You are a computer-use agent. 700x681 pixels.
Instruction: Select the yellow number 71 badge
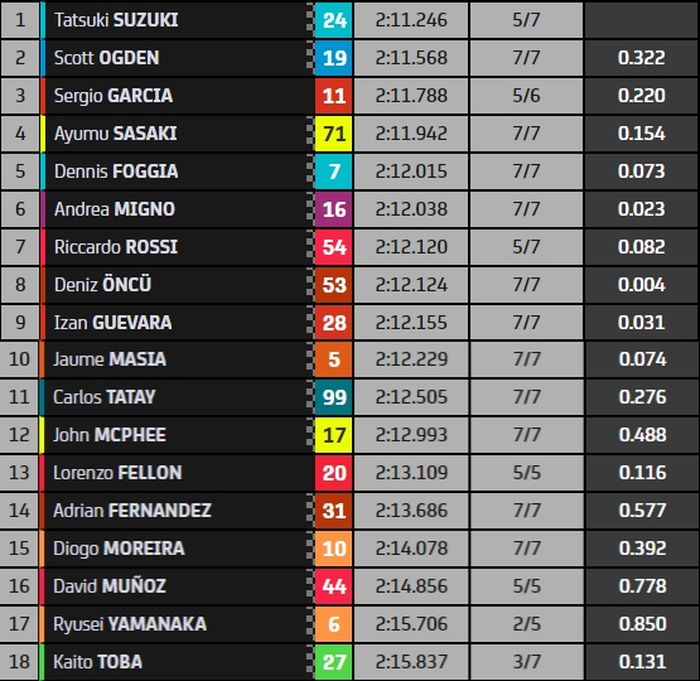coord(334,134)
